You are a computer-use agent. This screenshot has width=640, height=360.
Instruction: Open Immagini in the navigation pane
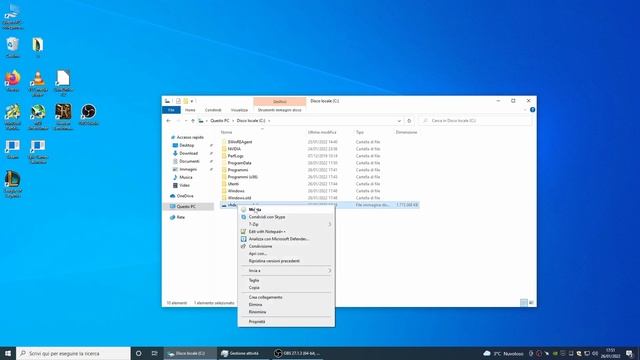188,169
